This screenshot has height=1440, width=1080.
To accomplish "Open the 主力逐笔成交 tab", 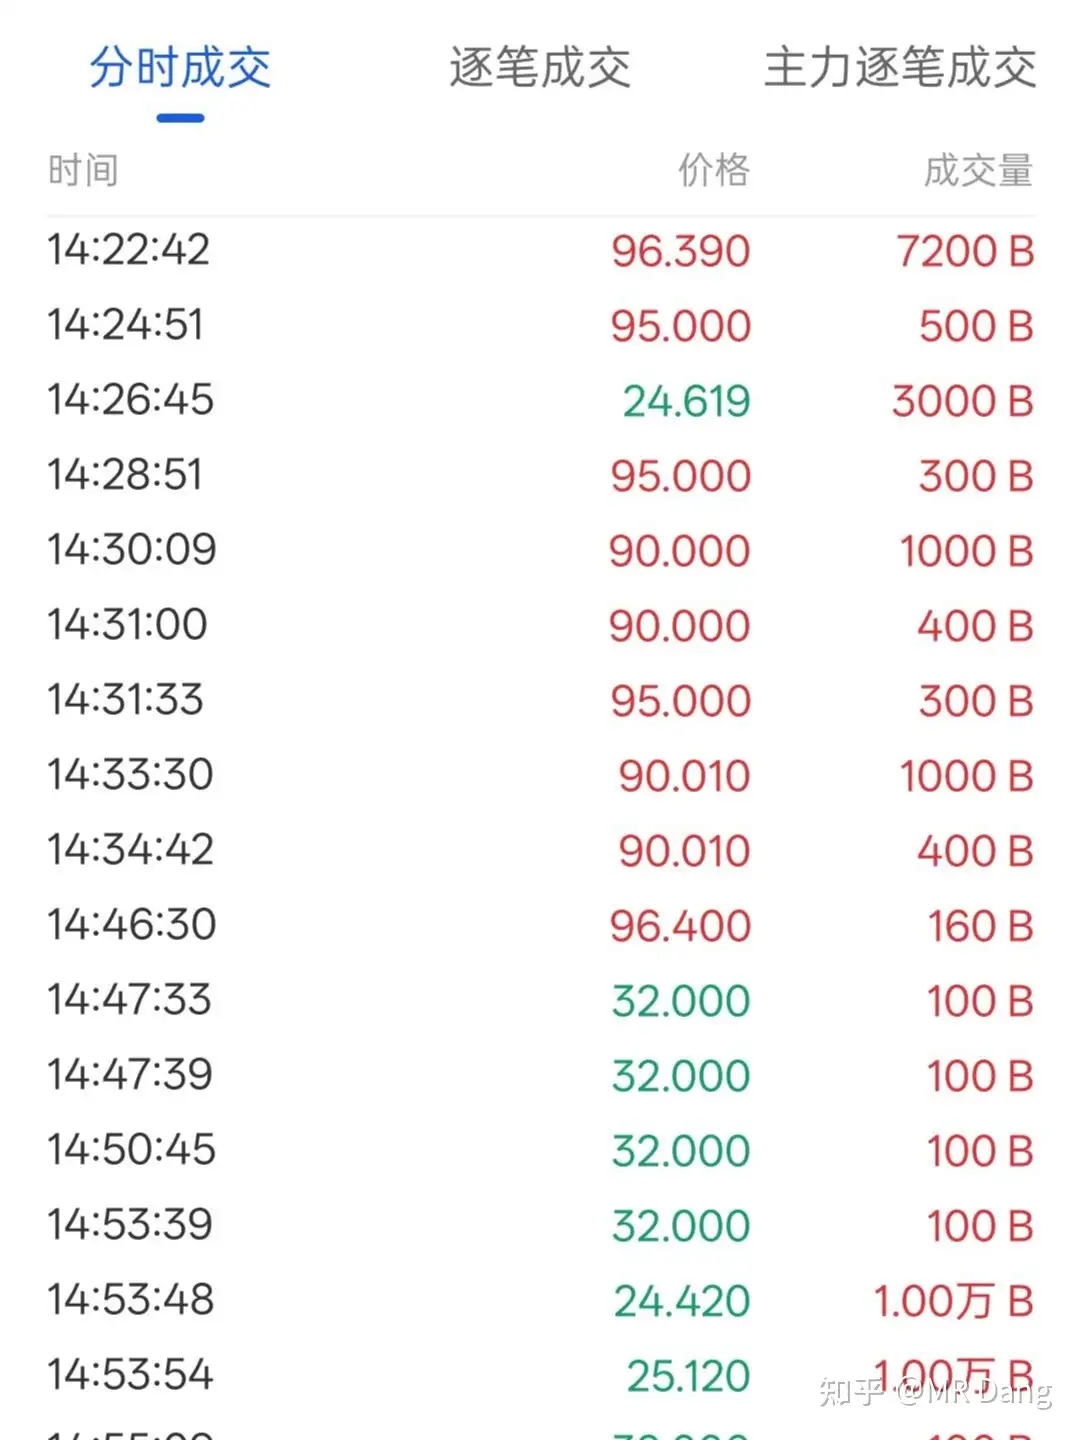I will point(900,69).
